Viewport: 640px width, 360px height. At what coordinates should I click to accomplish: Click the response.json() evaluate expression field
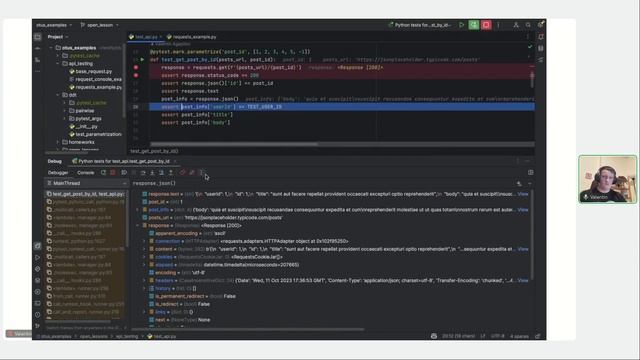(322, 184)
